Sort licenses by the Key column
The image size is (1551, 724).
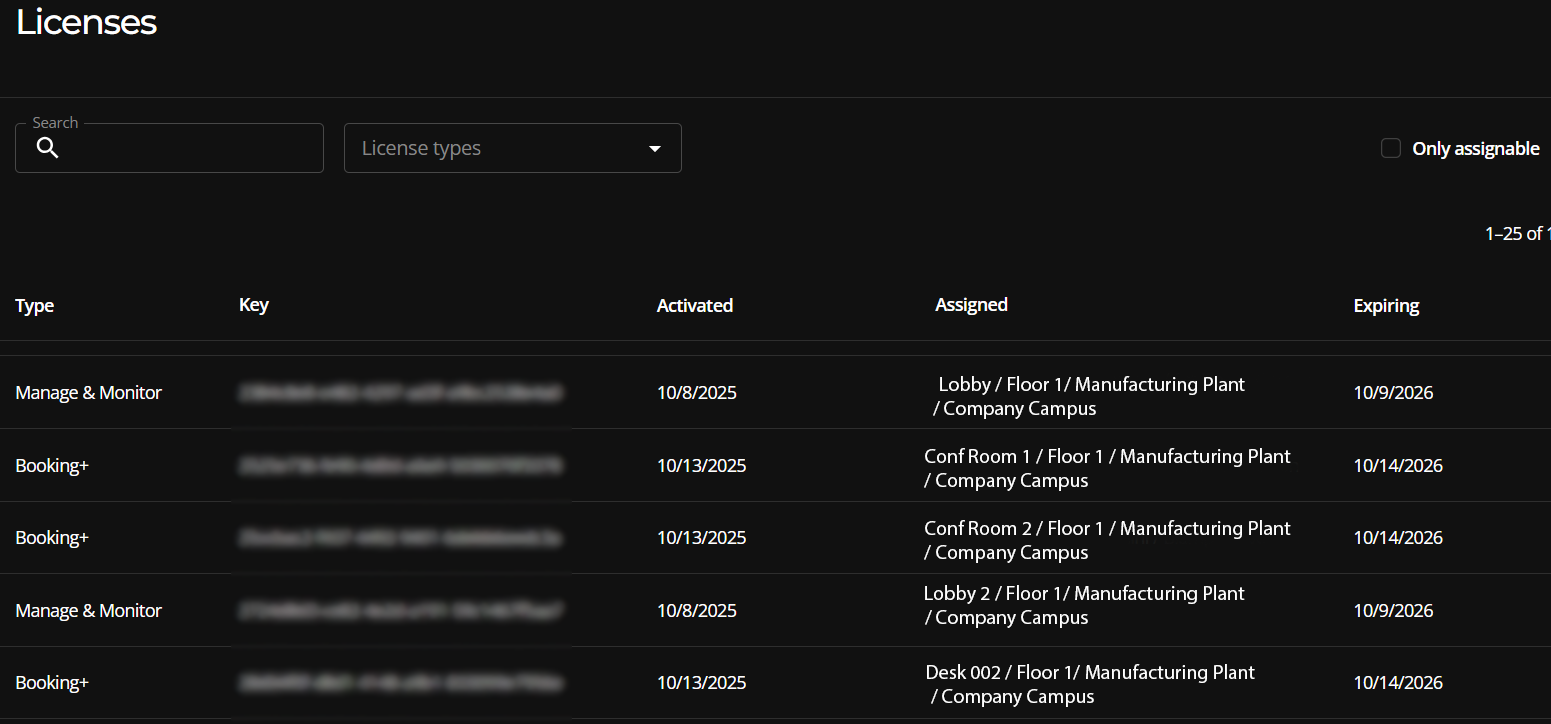click(x=253, y=305)
